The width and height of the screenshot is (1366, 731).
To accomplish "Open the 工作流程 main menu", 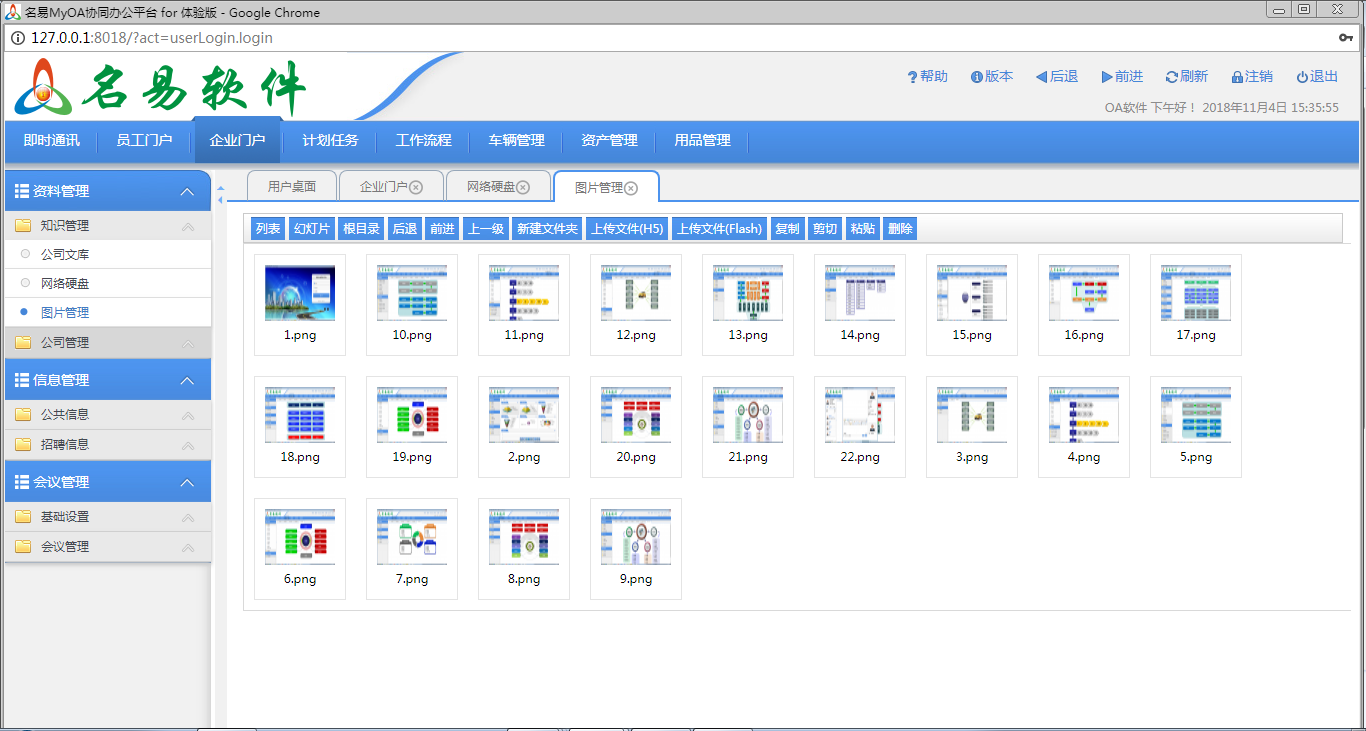I will click(x=423, y=141).
